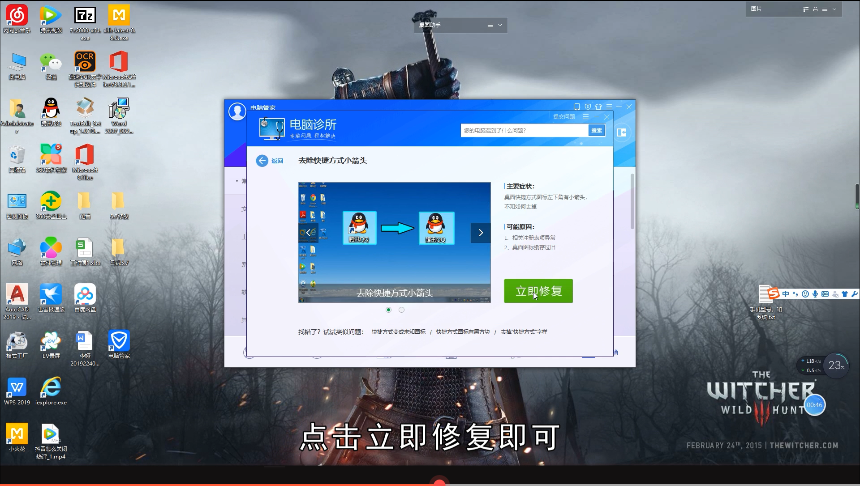This screenshot has width=860, height=486.
Task: Open 电脑管家 main menu icon
Action: click(609, 106)
